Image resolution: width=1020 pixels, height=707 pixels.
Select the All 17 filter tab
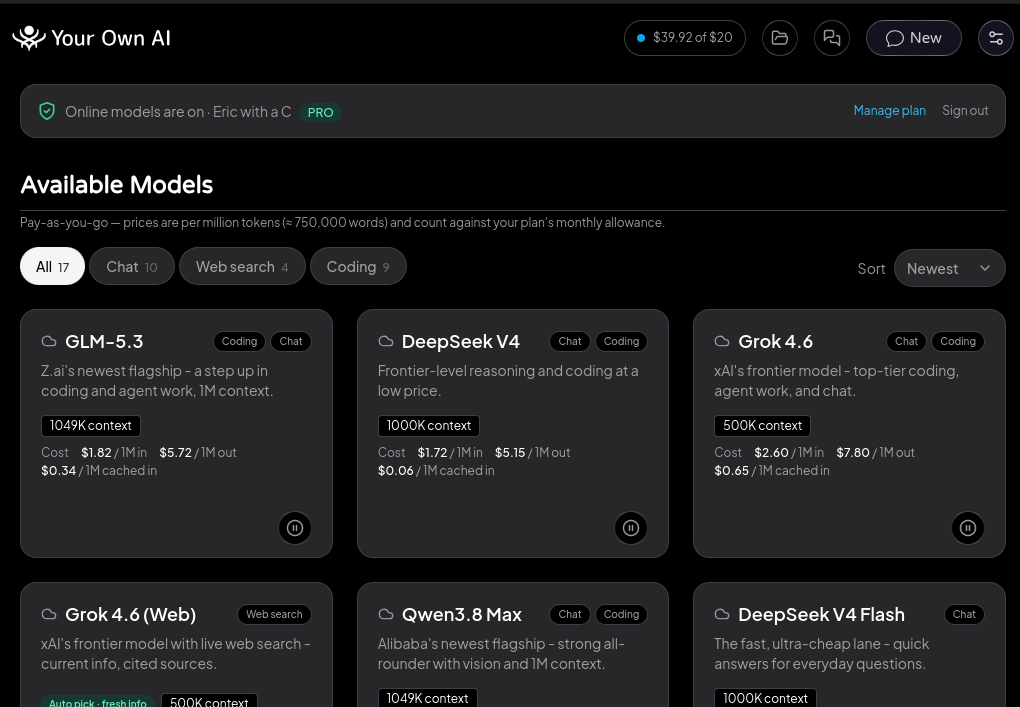[x=52, y=267]
